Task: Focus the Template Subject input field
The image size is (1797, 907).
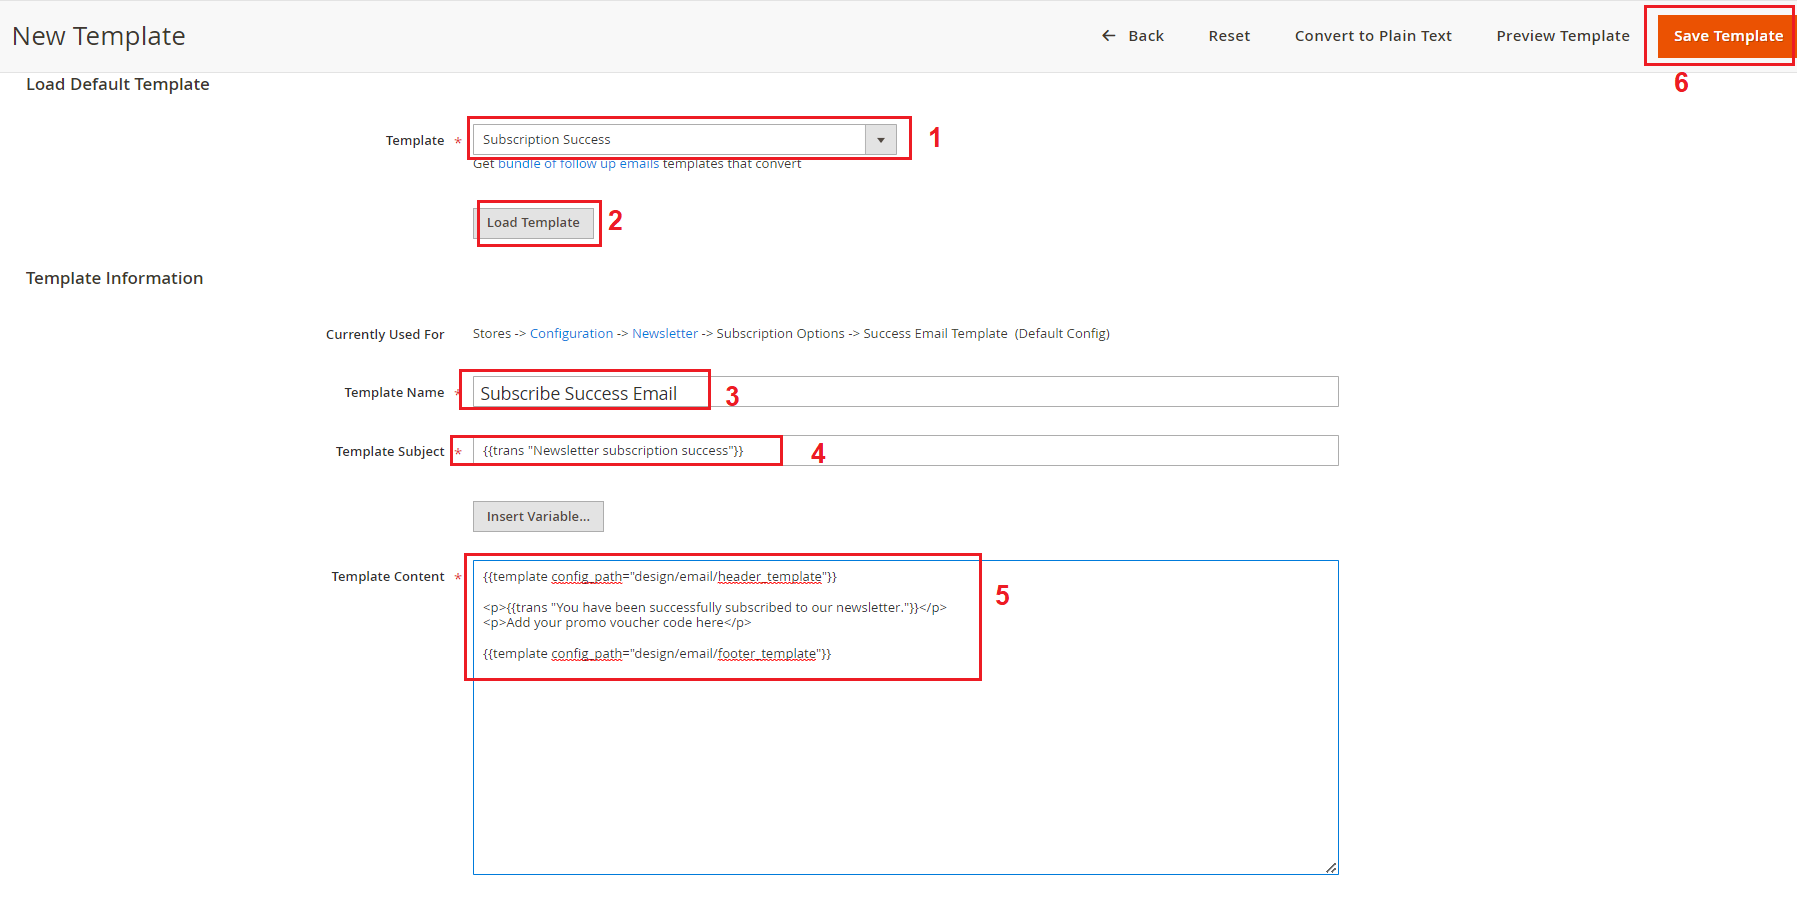Action: coord(905,451)
